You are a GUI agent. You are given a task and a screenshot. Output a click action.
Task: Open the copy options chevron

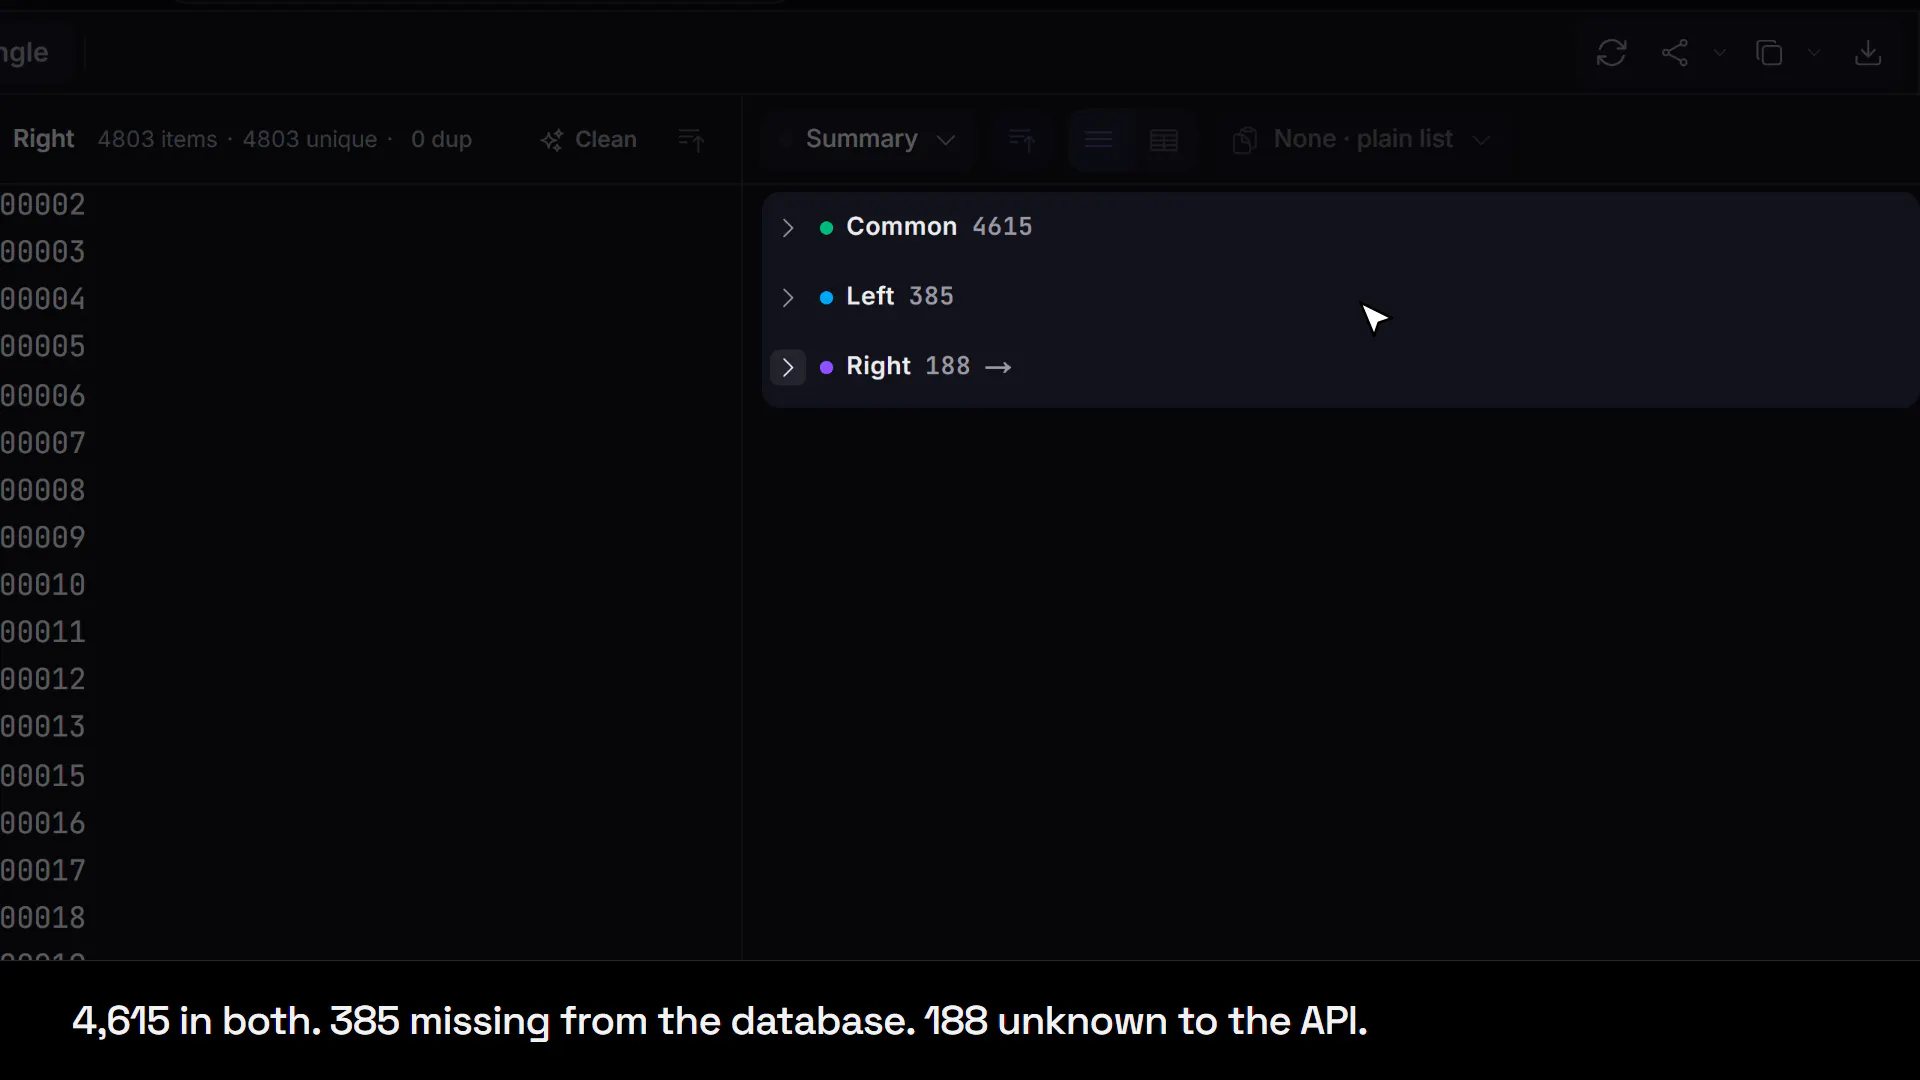[1814, 53]
